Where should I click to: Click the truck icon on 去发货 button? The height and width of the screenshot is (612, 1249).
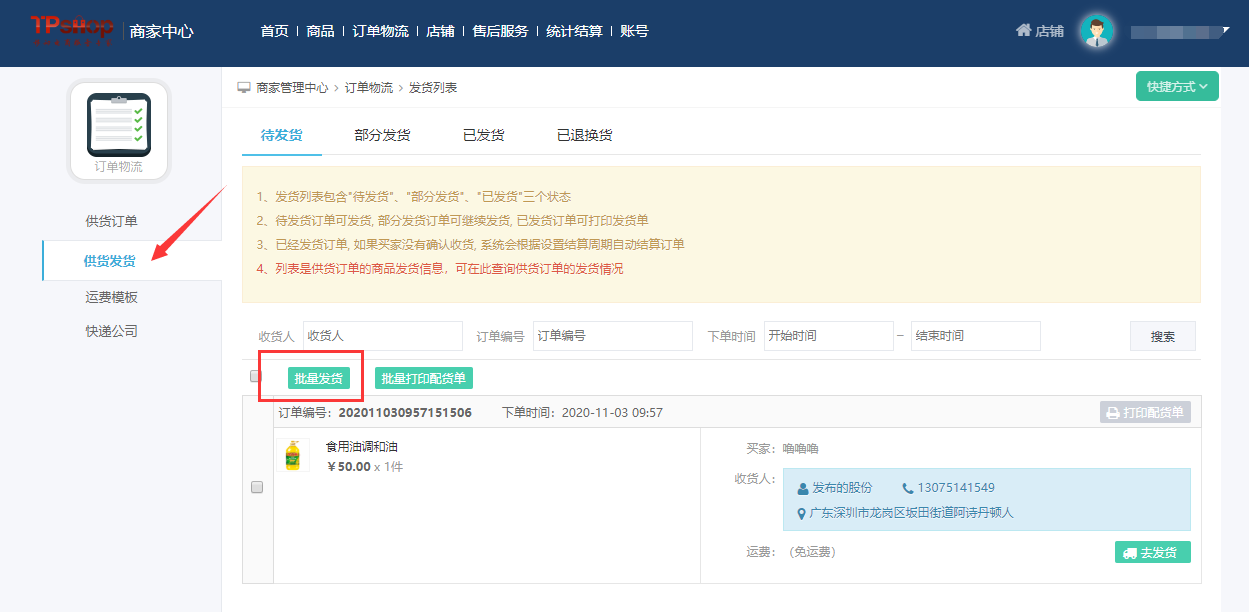(x=1130, y=553)
